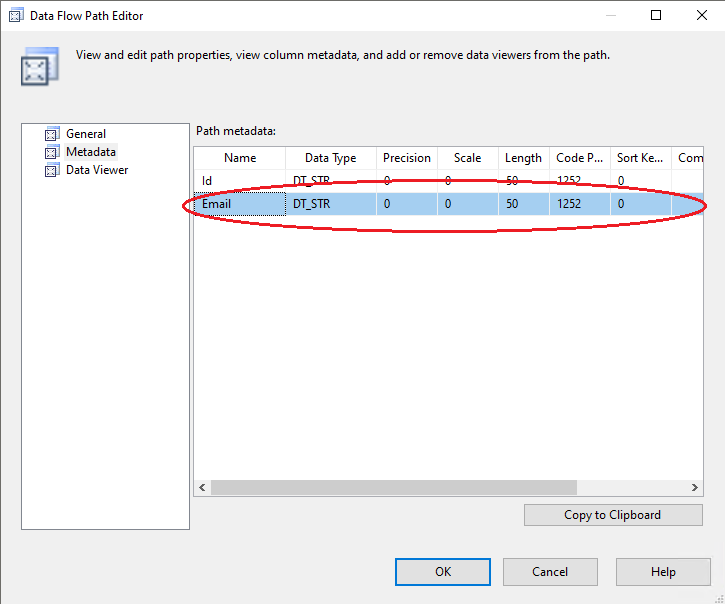Switch to the Data Viewer page

97,170
